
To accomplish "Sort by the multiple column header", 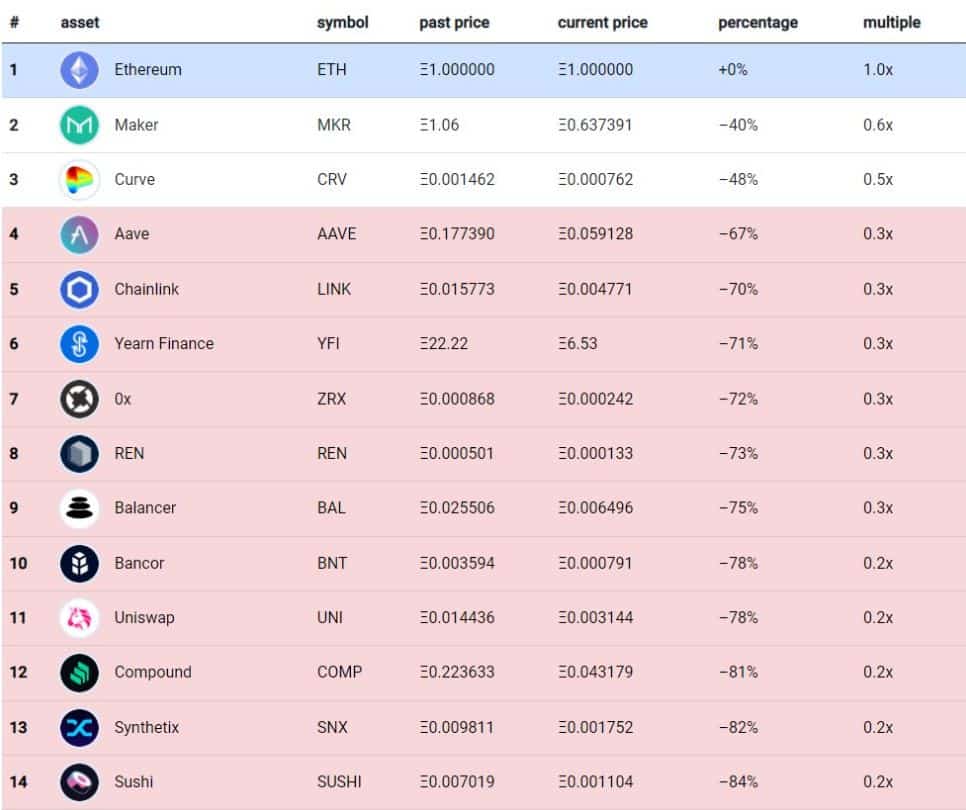I will tap(891, 22).
